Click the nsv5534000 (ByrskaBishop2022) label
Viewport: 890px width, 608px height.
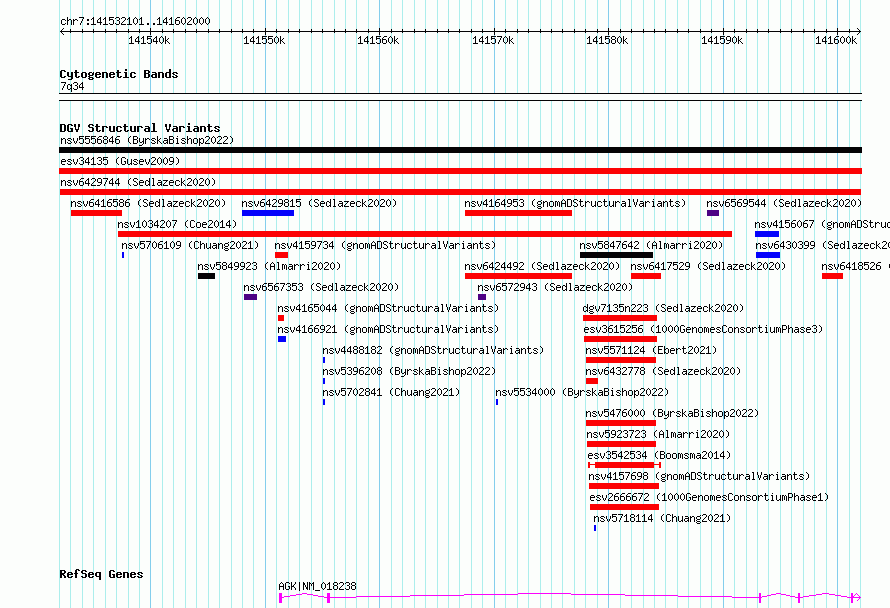point(582,392)
